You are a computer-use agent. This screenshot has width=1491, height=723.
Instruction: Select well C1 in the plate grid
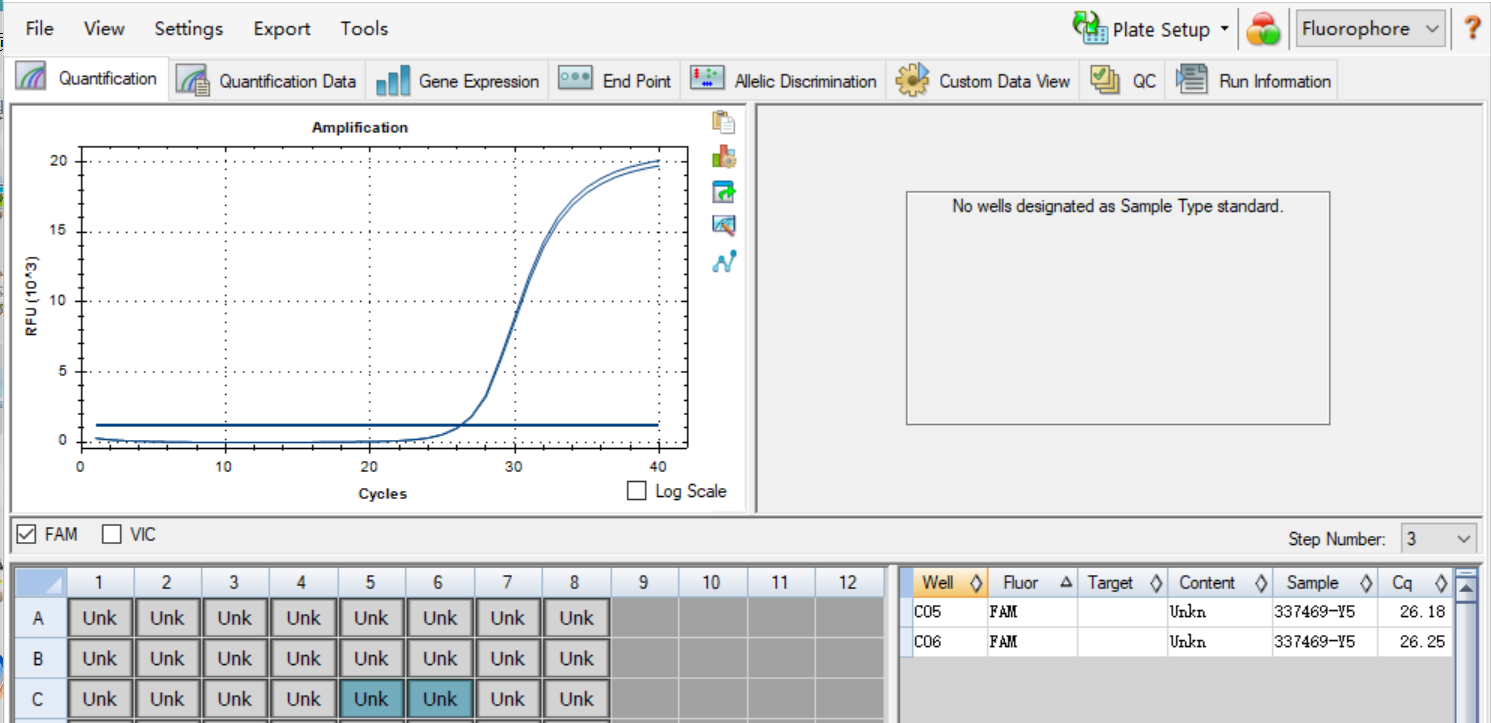[100, 699]
